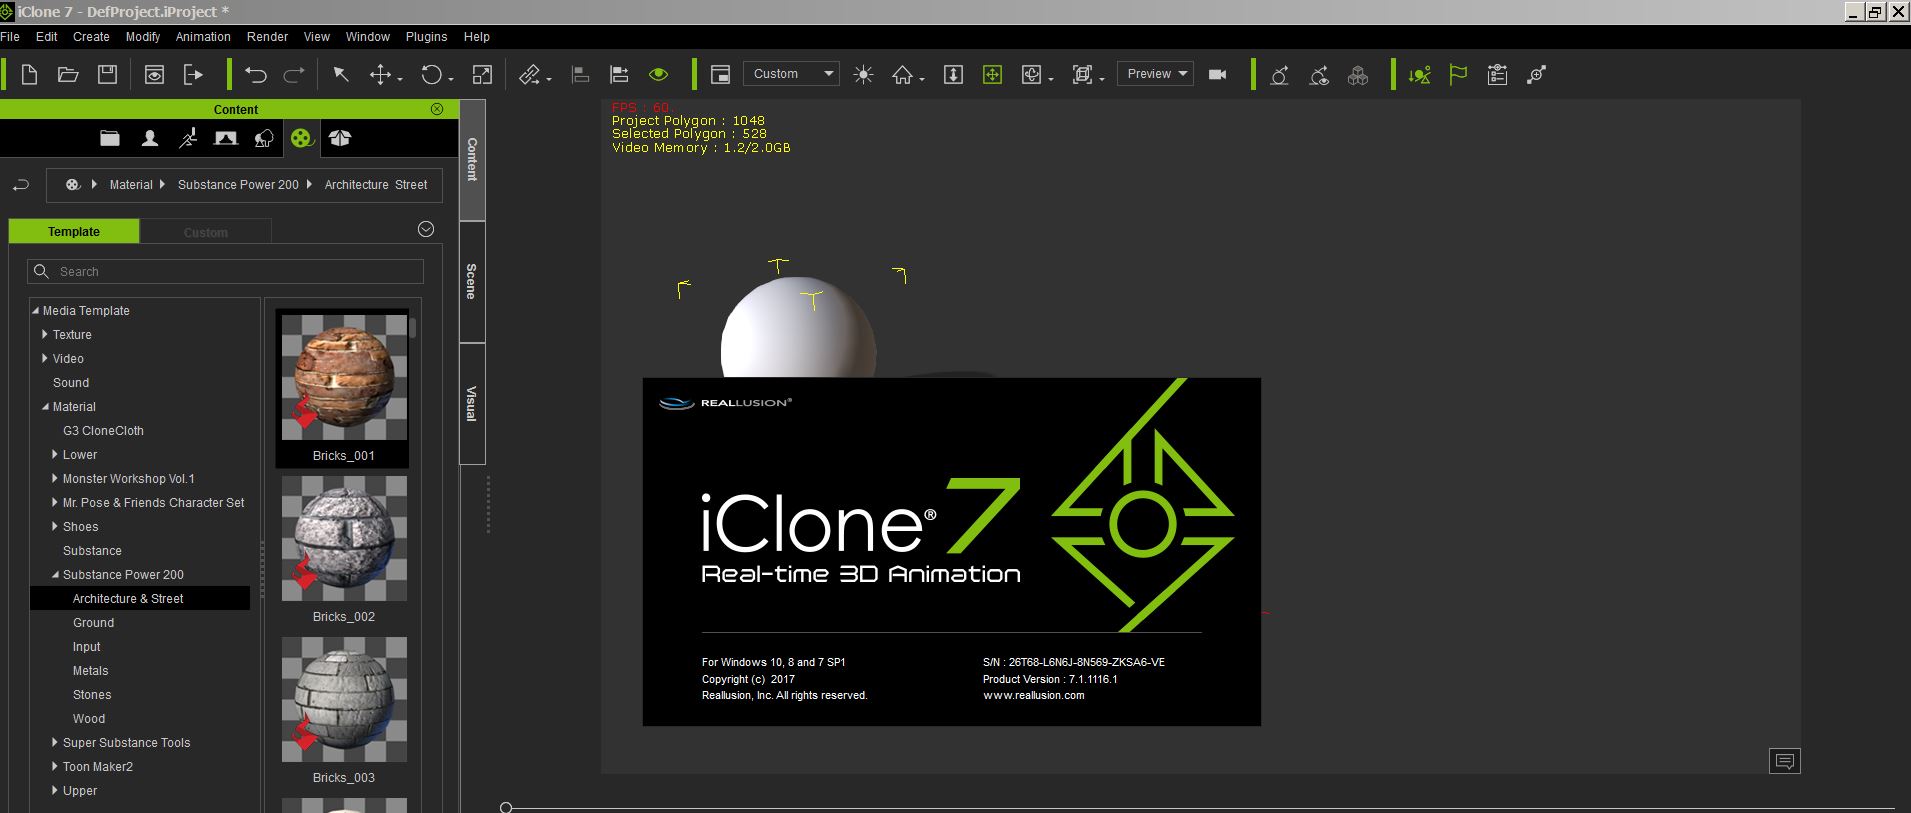The image size is (1911, 813).
Task: Open the Preview mode dropdown
Action: (1155, 73)
